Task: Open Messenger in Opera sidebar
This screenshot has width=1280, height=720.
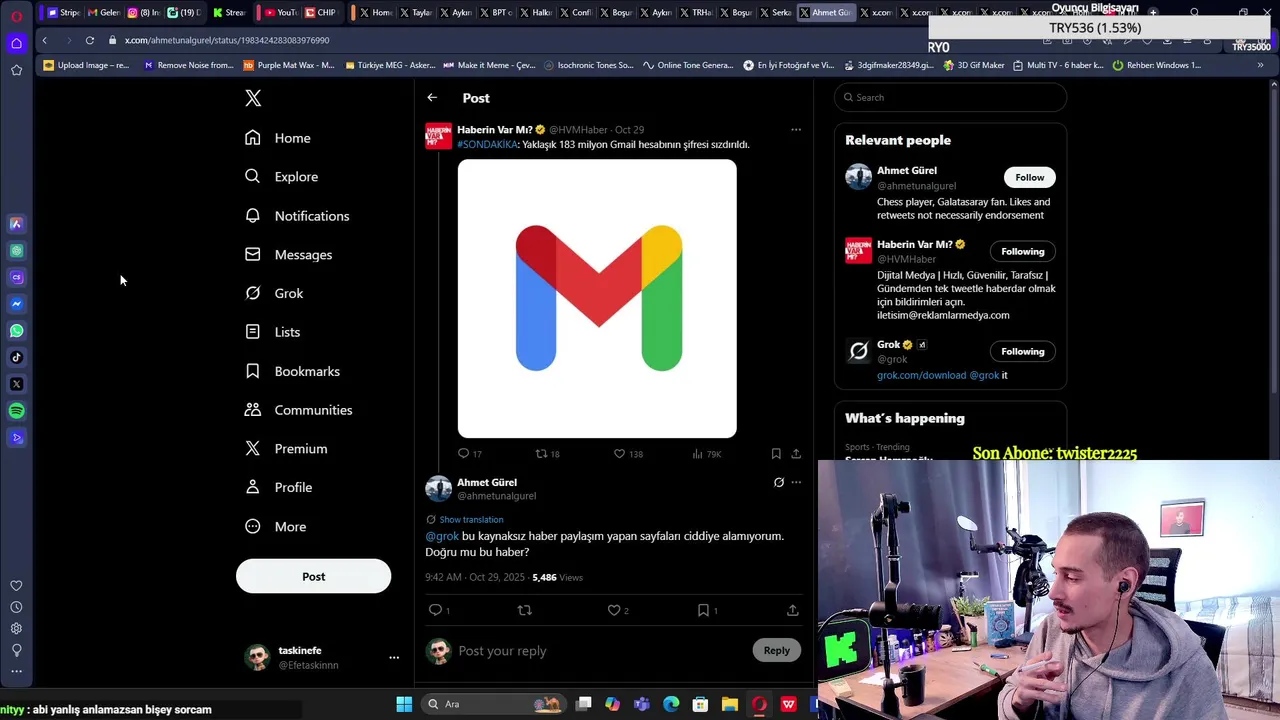Action: [x=16, y=304]
